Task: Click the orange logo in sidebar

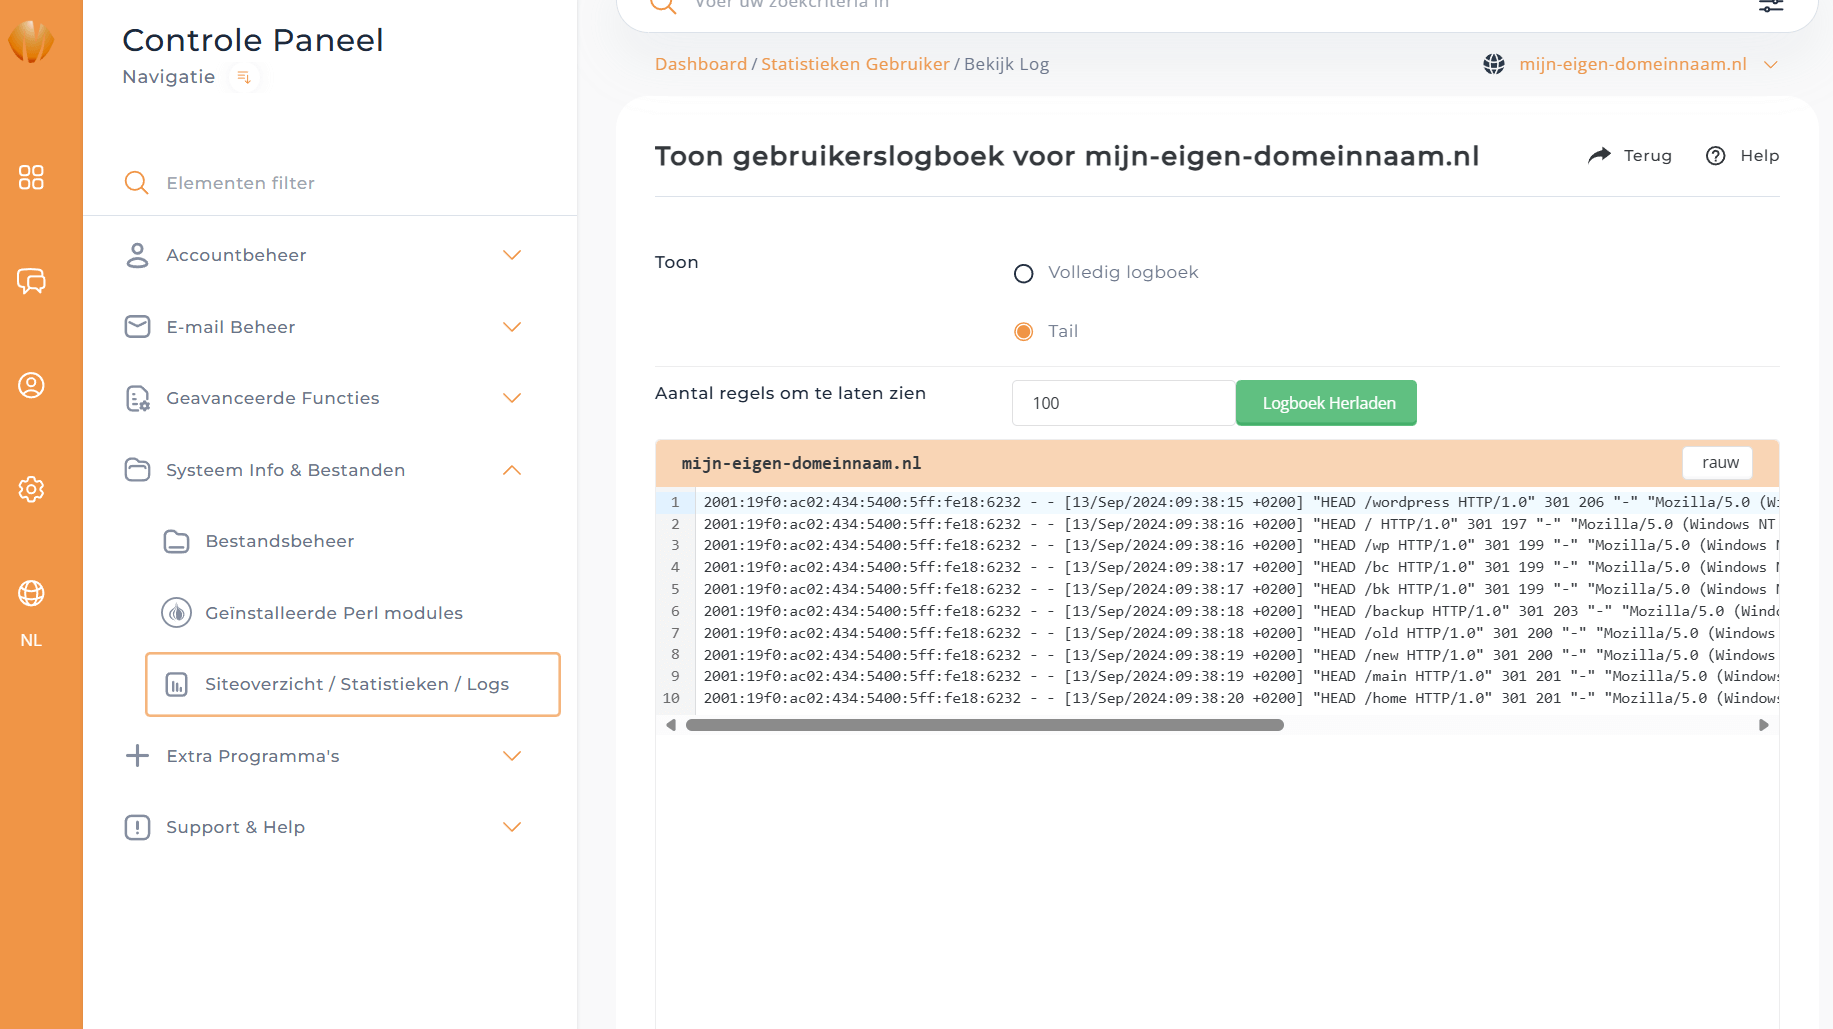Action: pyautogui.click(x=31, y=41)
